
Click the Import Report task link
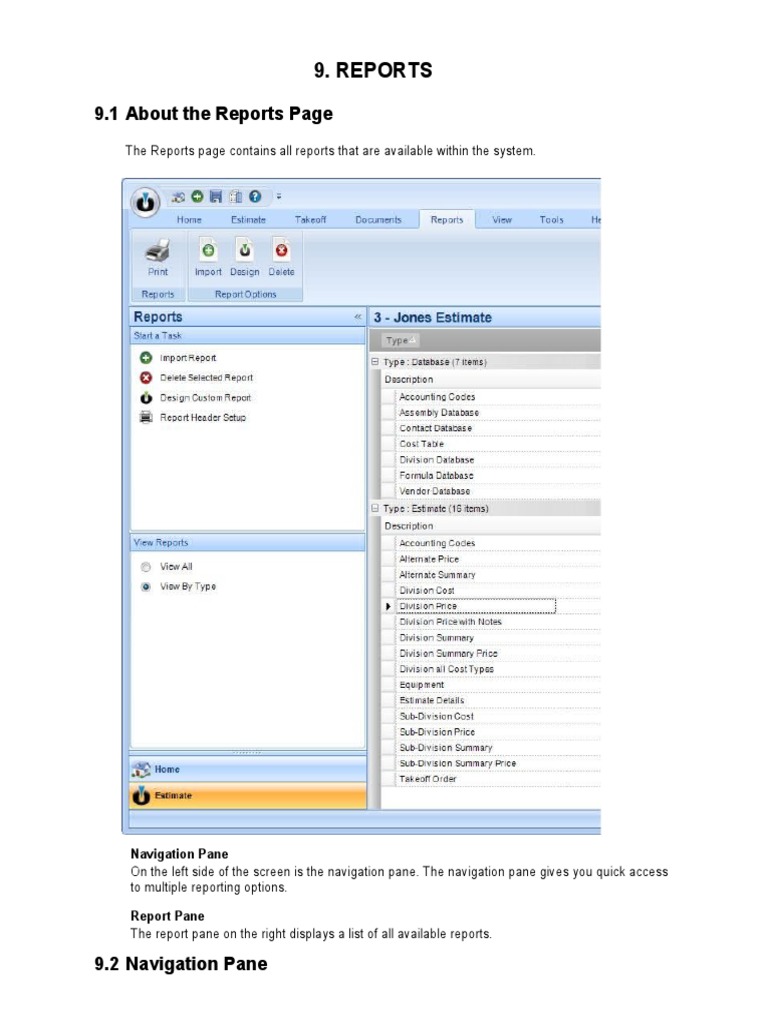point(188,358)
